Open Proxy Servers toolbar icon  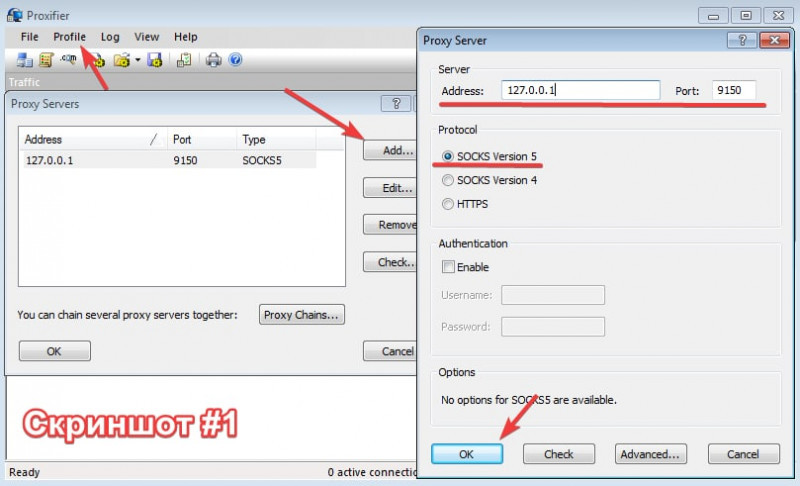pos(25,60)
